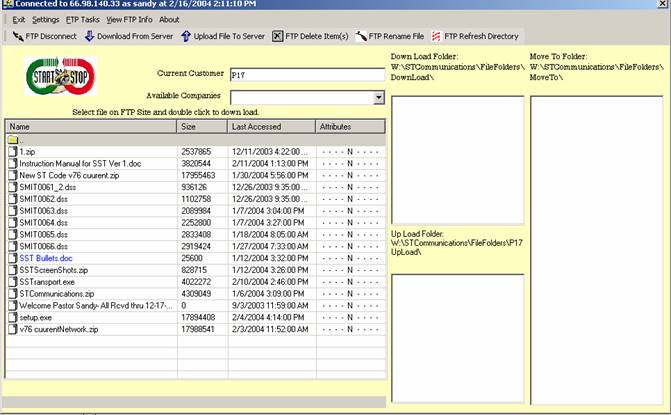Click the parent directory folder icon
Screen dimensions: 671x415
13,140
